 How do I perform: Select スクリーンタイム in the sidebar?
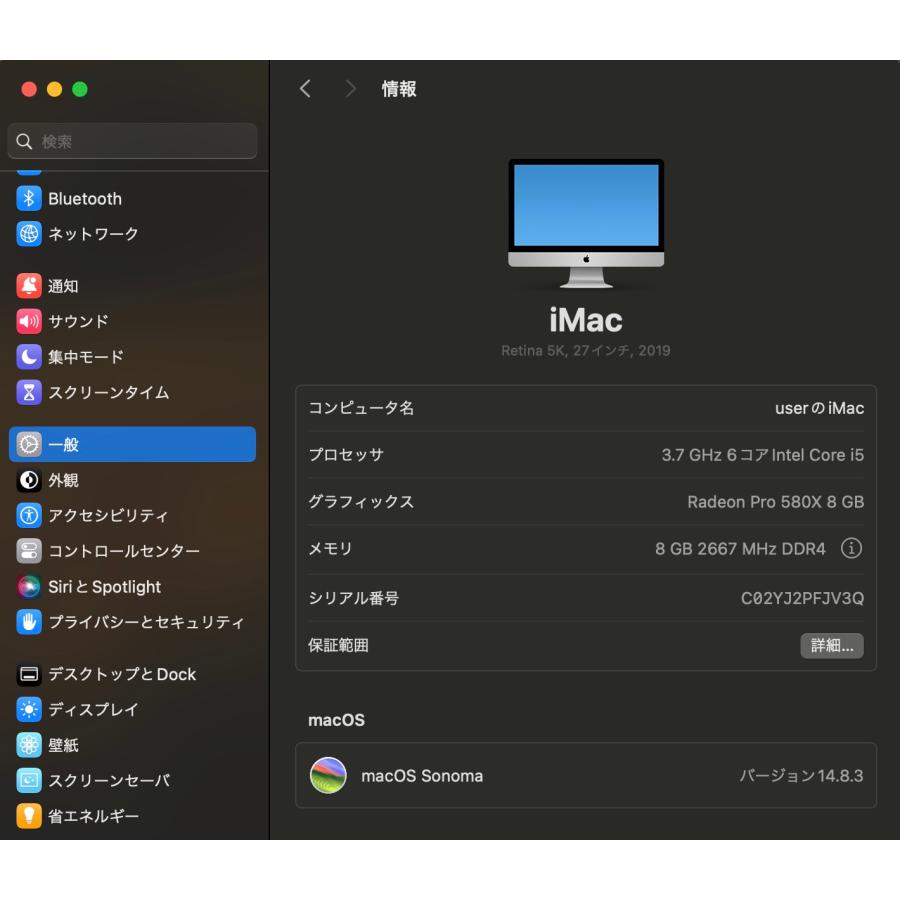pos(133,392)
